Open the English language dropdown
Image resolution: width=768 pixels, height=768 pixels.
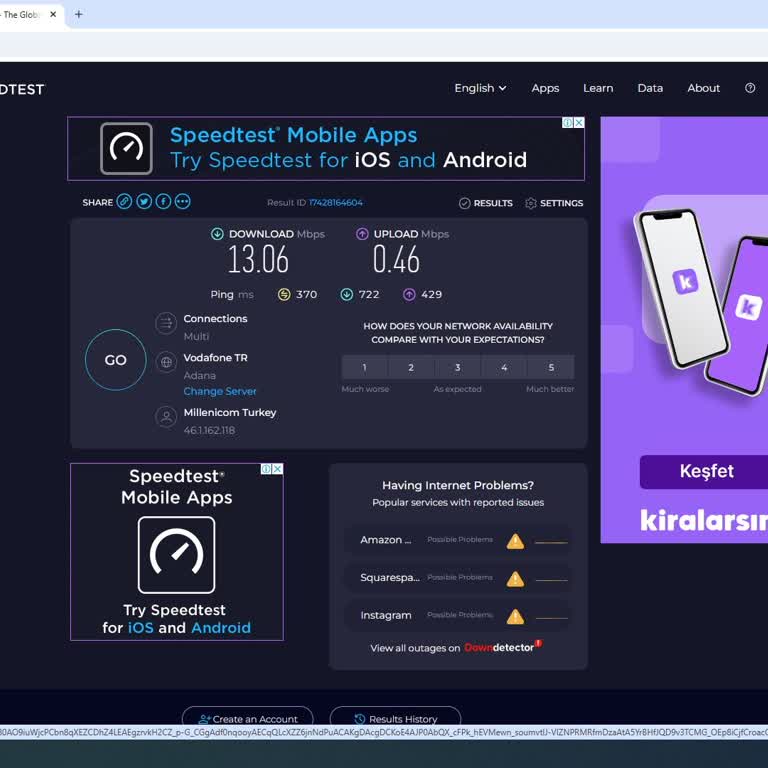(x=480, y=88)
